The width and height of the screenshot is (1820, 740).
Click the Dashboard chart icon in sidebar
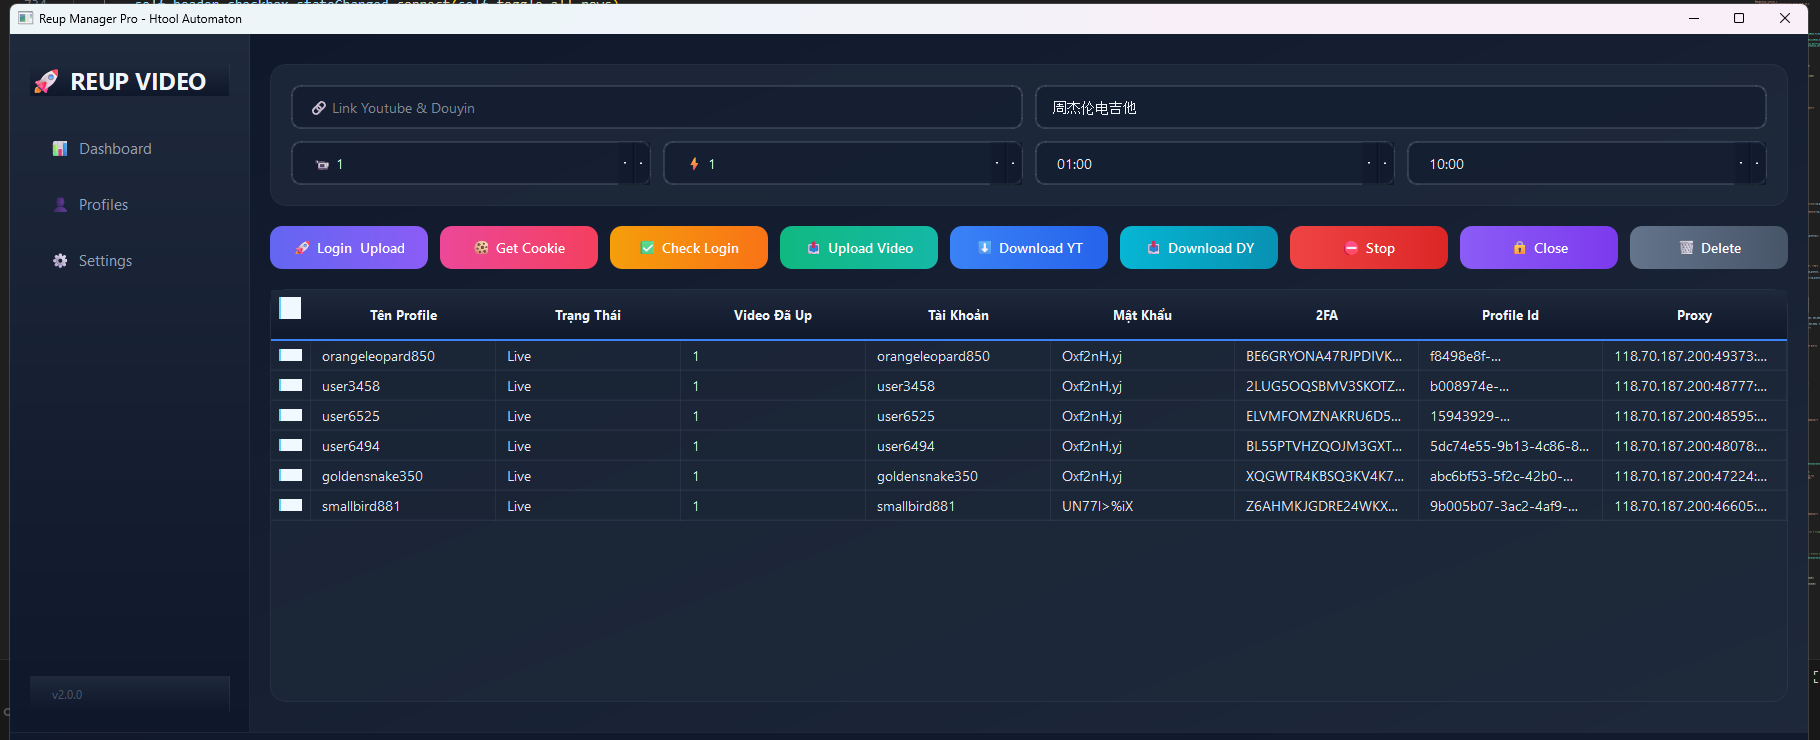coord(60,149)
